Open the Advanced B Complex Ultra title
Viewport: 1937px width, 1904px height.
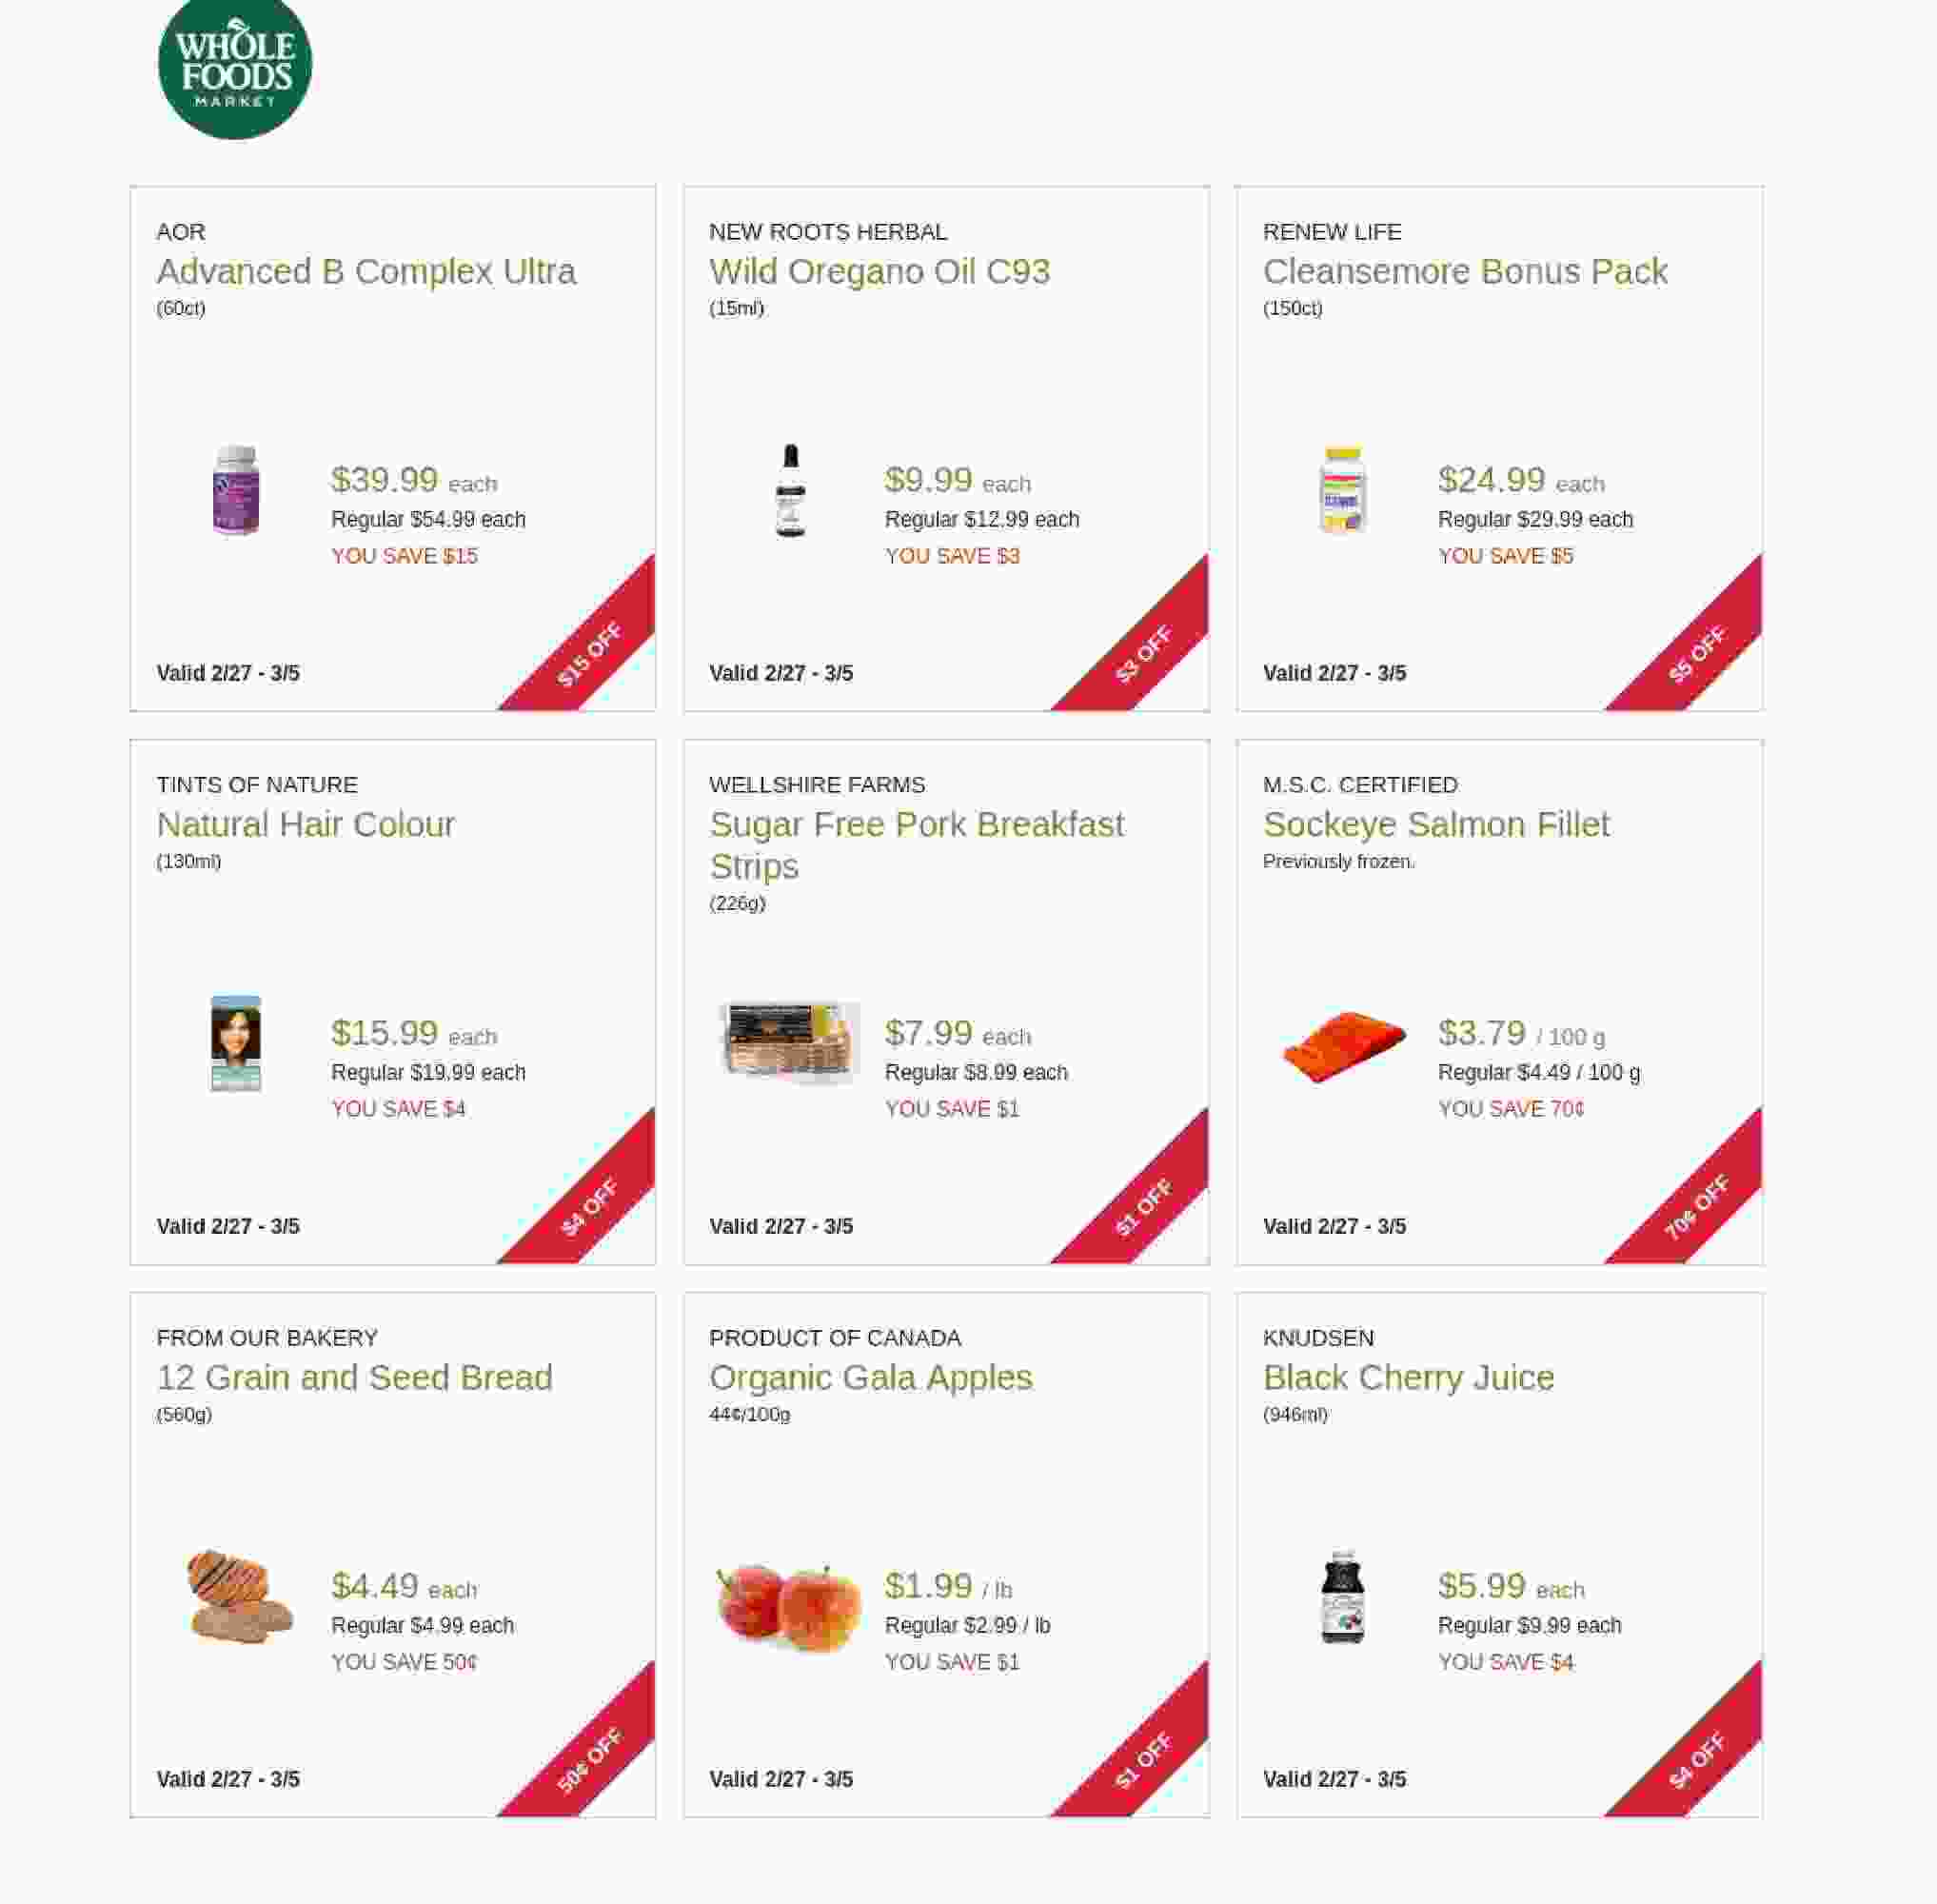point(366,271)
